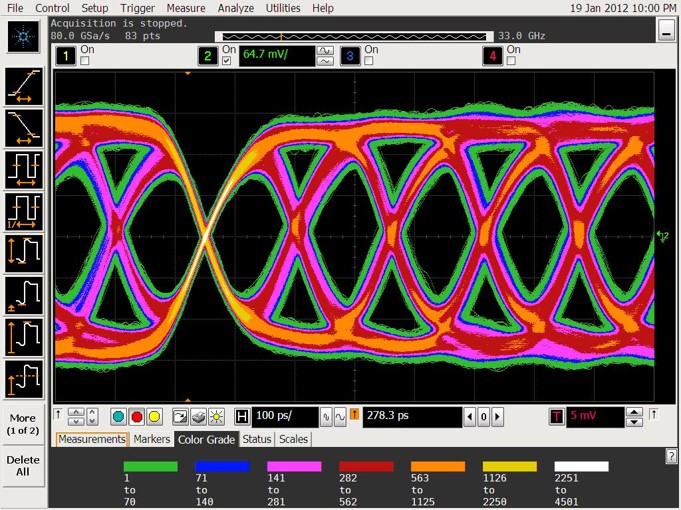Viewport: 681px width, 510px height.
Task: Shift horizontal delay left with arrow button
Action: [x=469, y=417]
